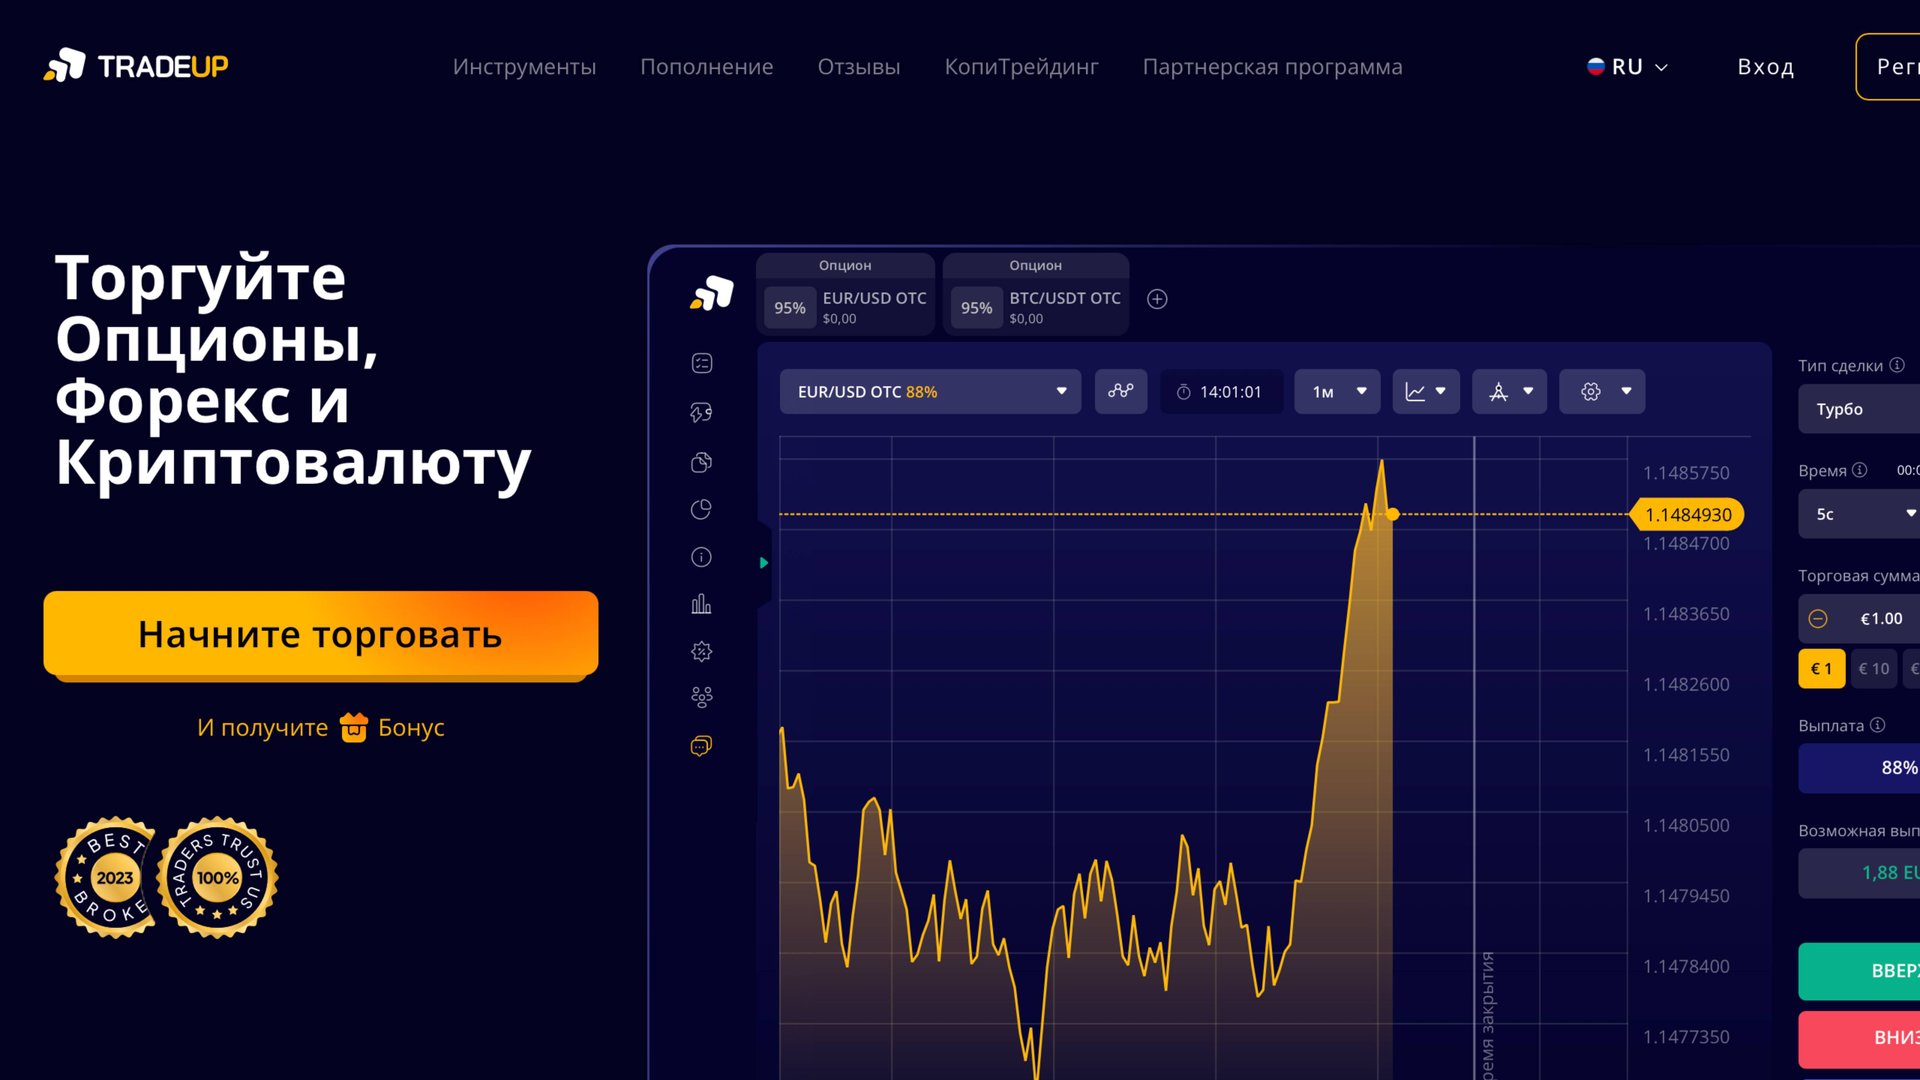The height and width of the screenshot is (1080, 1920).
Task: Open the Инструменты menu item
Action: (x=524, y=67)
